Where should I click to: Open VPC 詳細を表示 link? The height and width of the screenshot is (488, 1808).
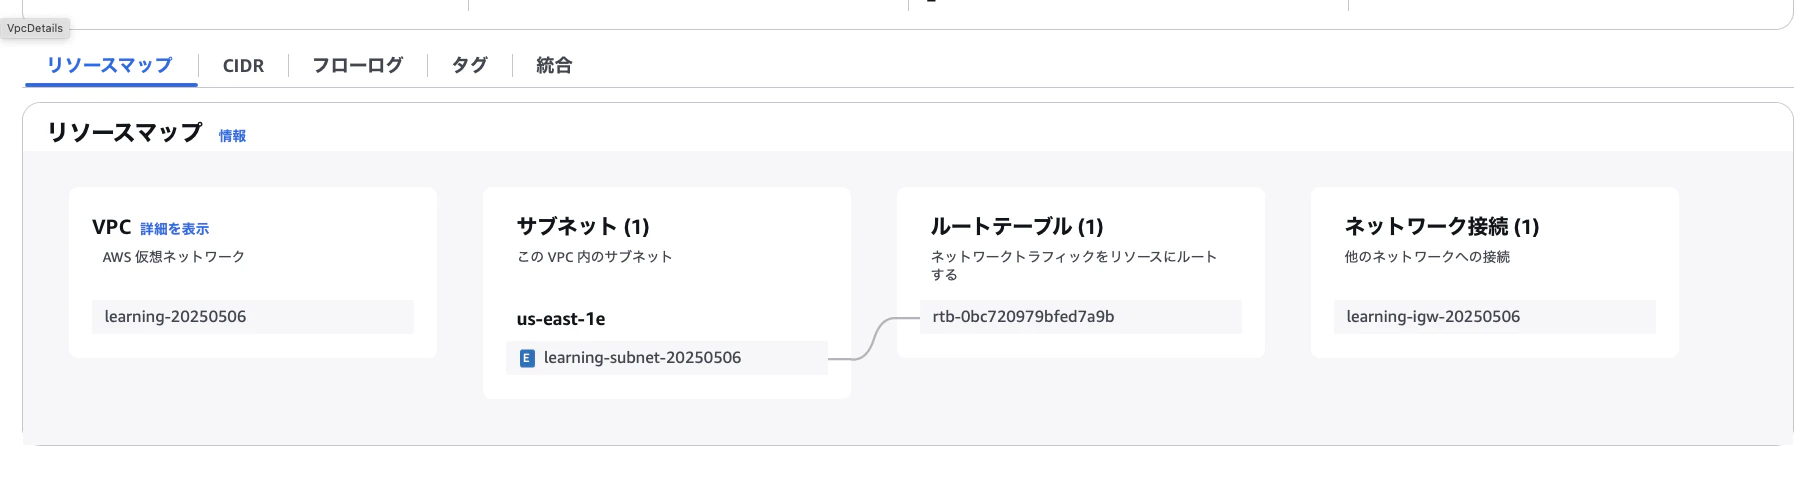coord(174,229)
